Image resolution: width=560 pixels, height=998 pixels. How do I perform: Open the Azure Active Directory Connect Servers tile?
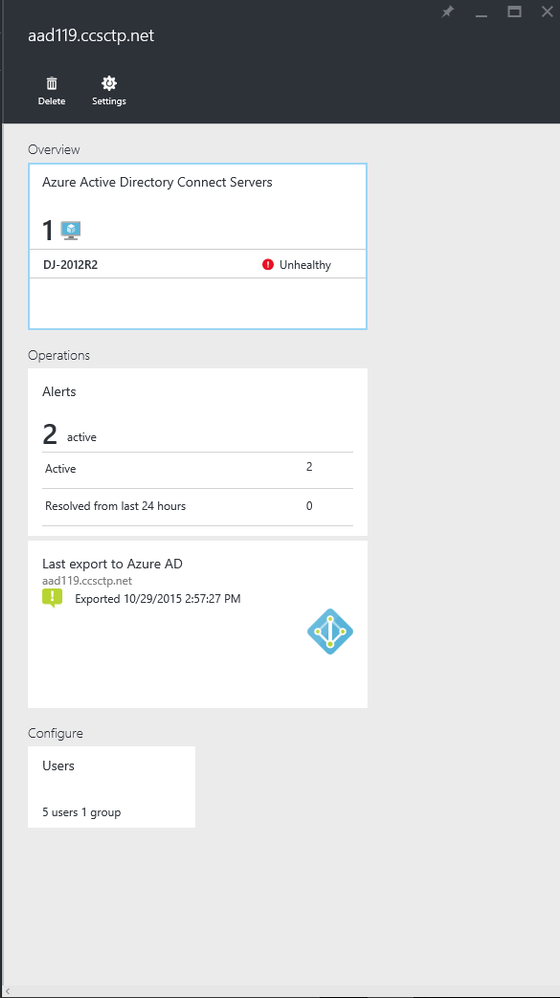[197, 246]
